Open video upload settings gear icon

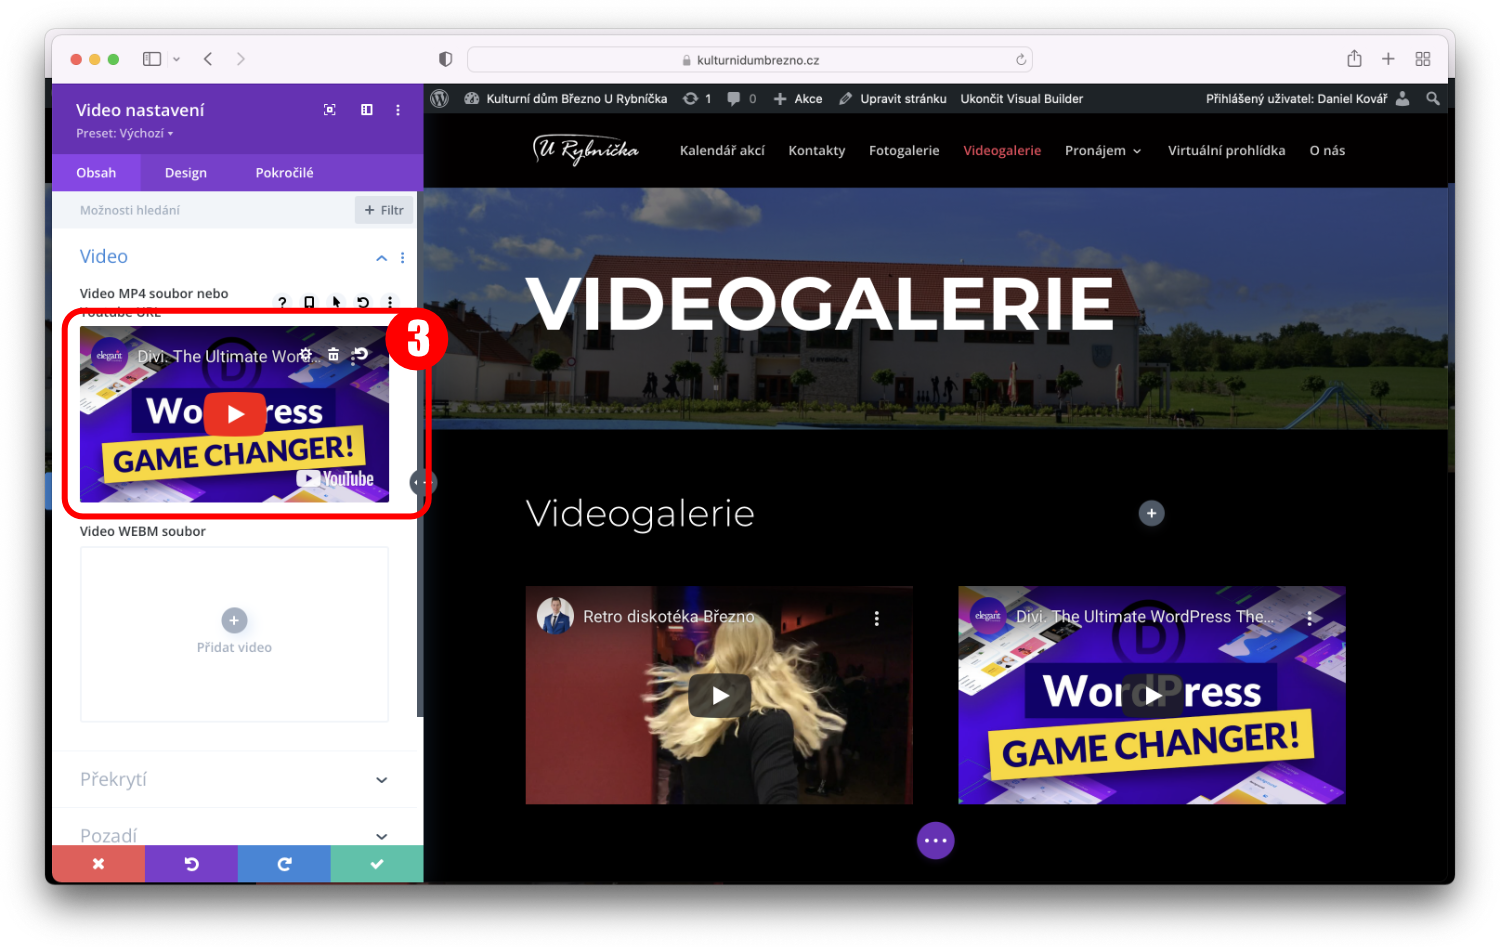(306, 355)
